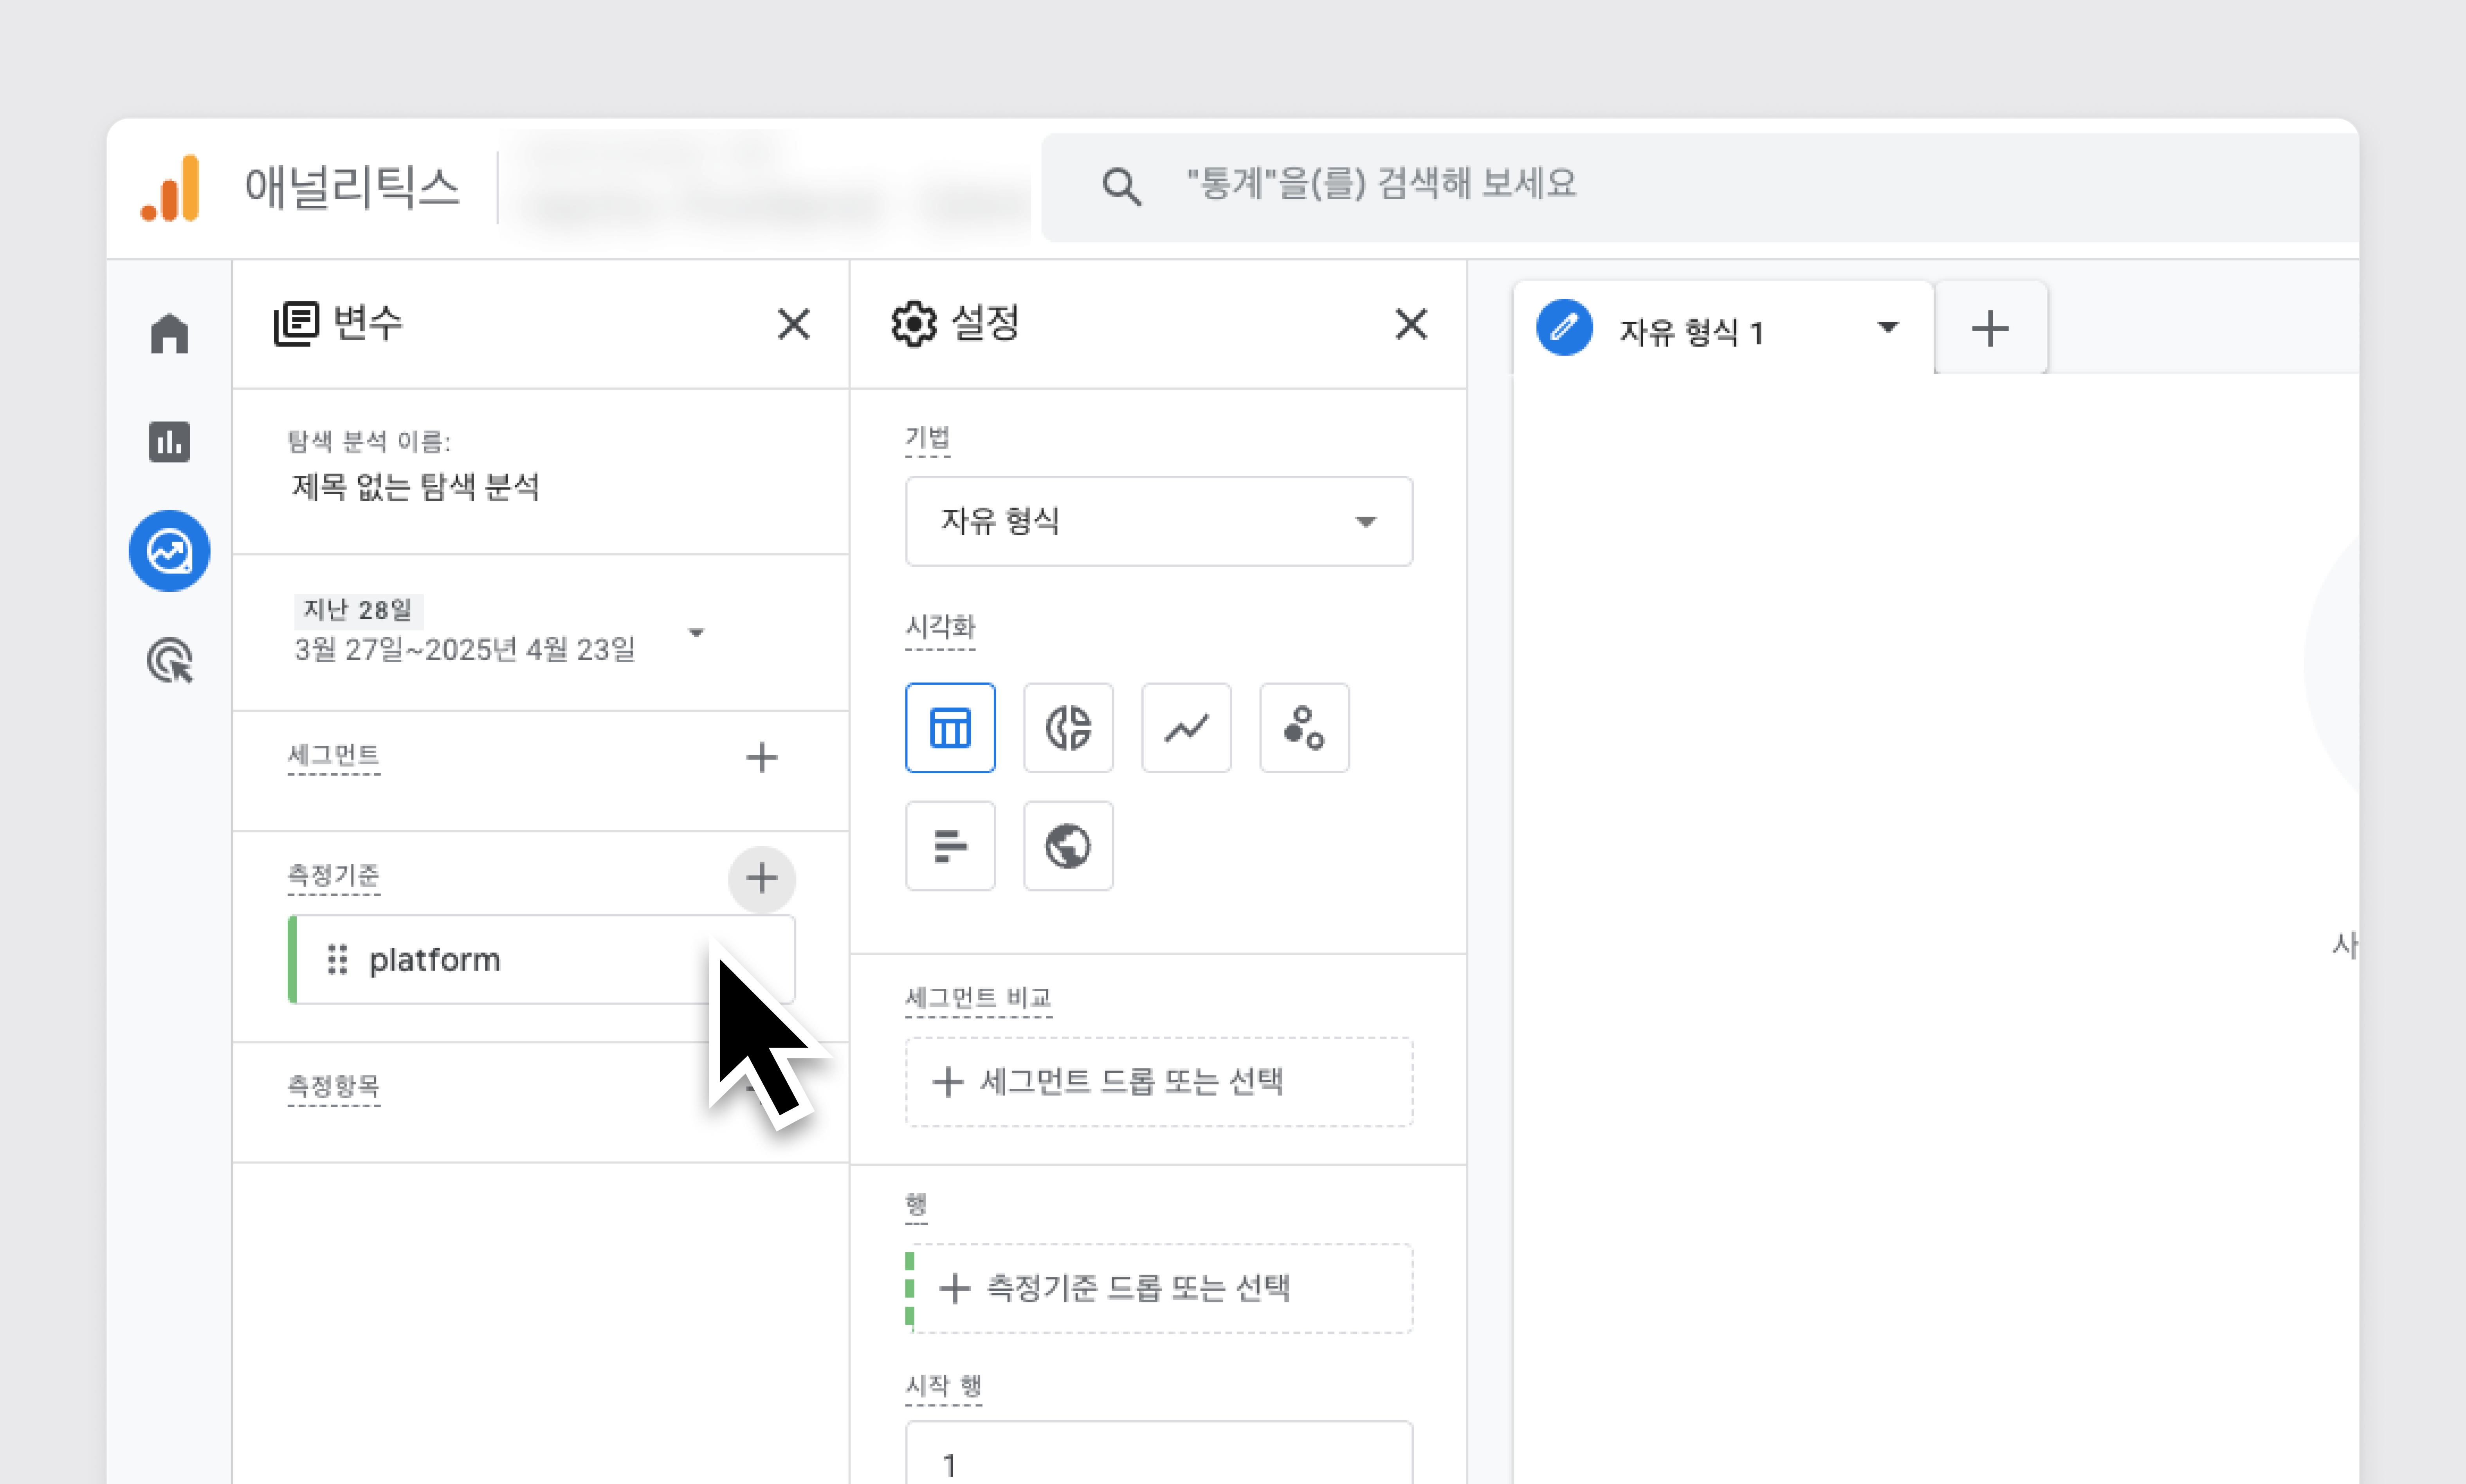Open the 기법 technique dropdown
Viewport: 2466px width, 1484px height.
pos(1159,521)
